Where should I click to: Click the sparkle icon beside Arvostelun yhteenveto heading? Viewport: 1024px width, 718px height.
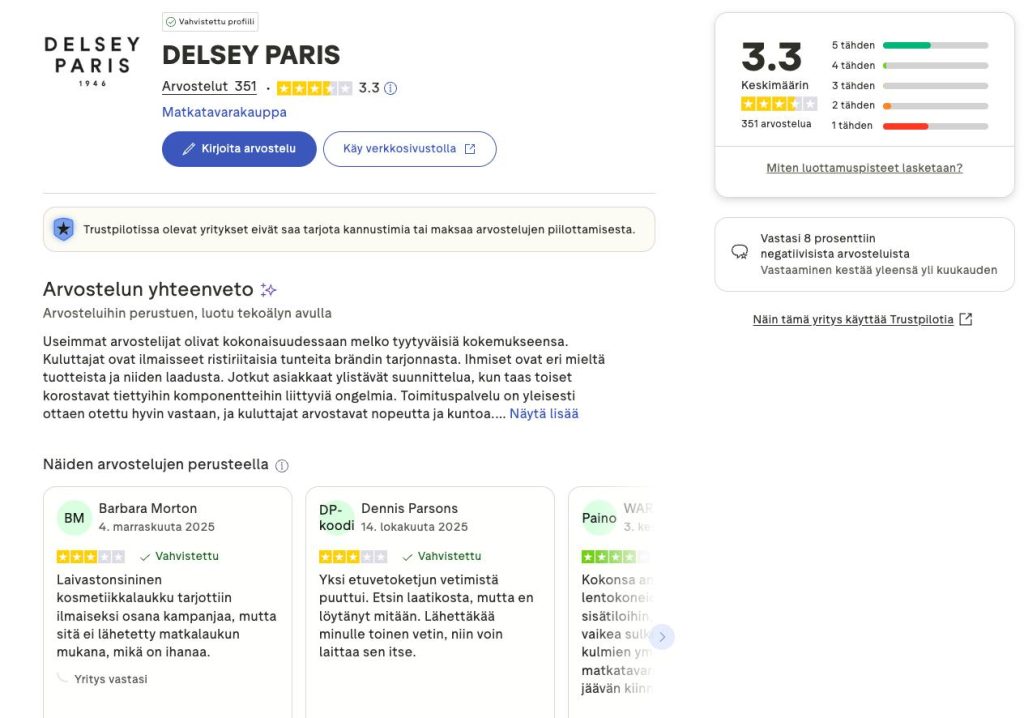point(267,289)
